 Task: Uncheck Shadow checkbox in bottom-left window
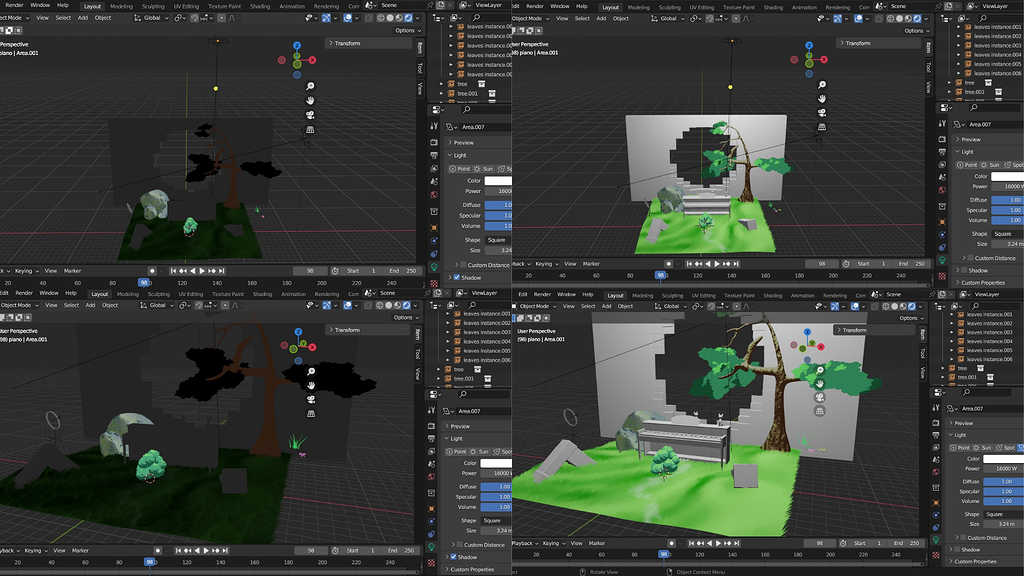click(x=453, y=557)
